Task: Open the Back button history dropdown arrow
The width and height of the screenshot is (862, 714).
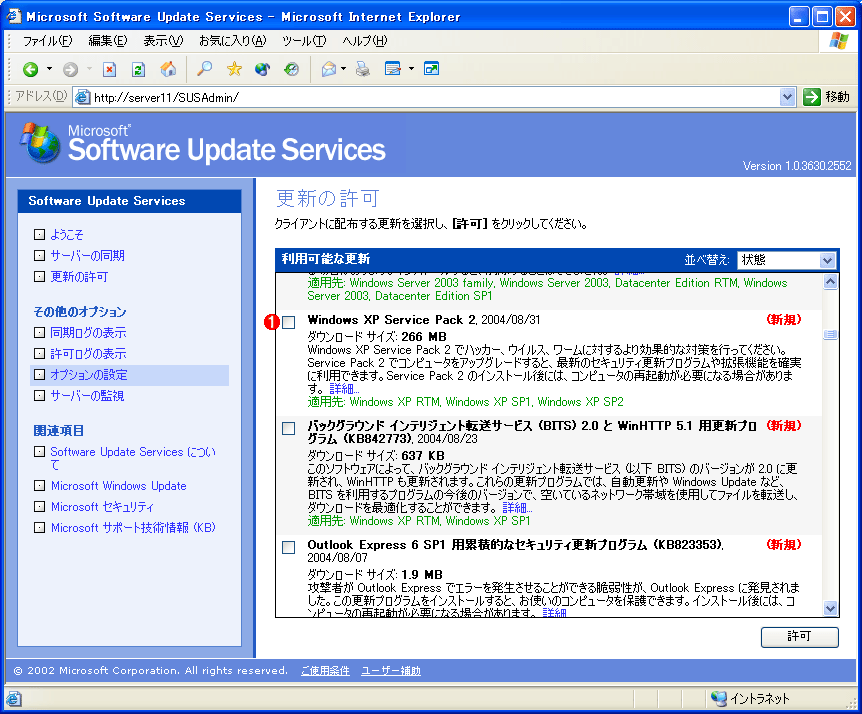Action: (x=49, y=69)
